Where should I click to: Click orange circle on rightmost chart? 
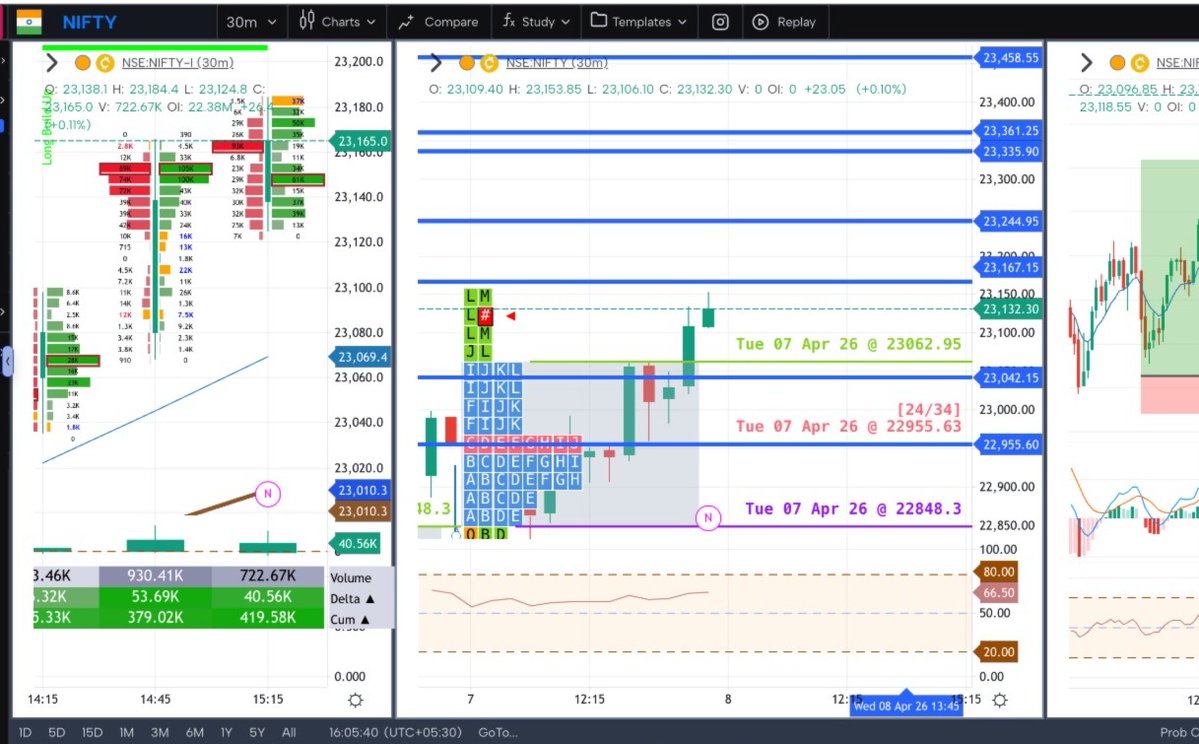[x=1117, y=63]
